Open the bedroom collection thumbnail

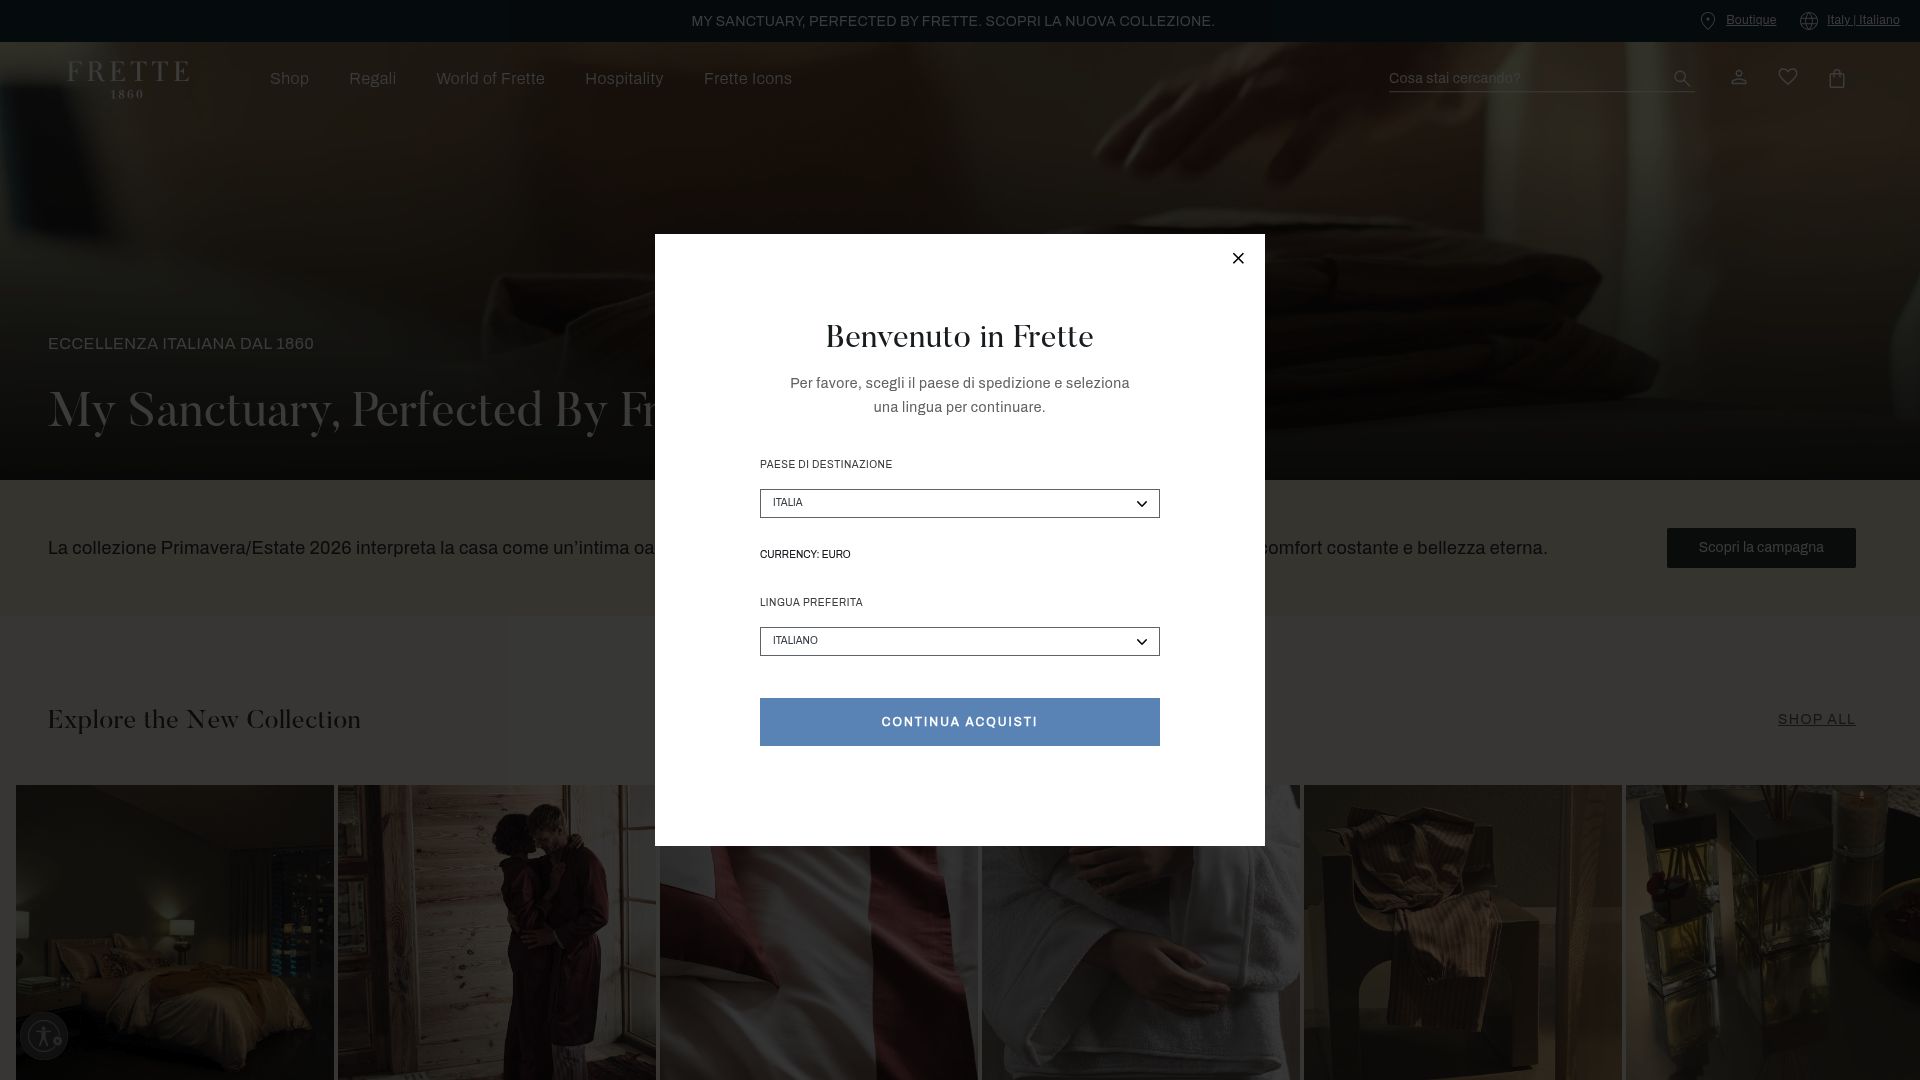(x=175, y=932)
